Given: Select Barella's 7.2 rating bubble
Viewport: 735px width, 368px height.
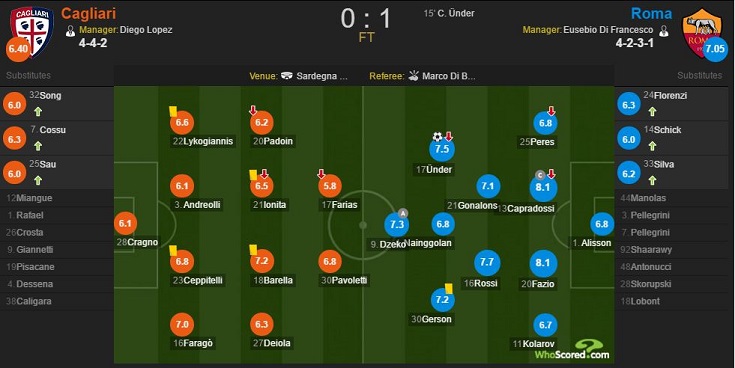Looking at the screenshot, I should (262, 262).
